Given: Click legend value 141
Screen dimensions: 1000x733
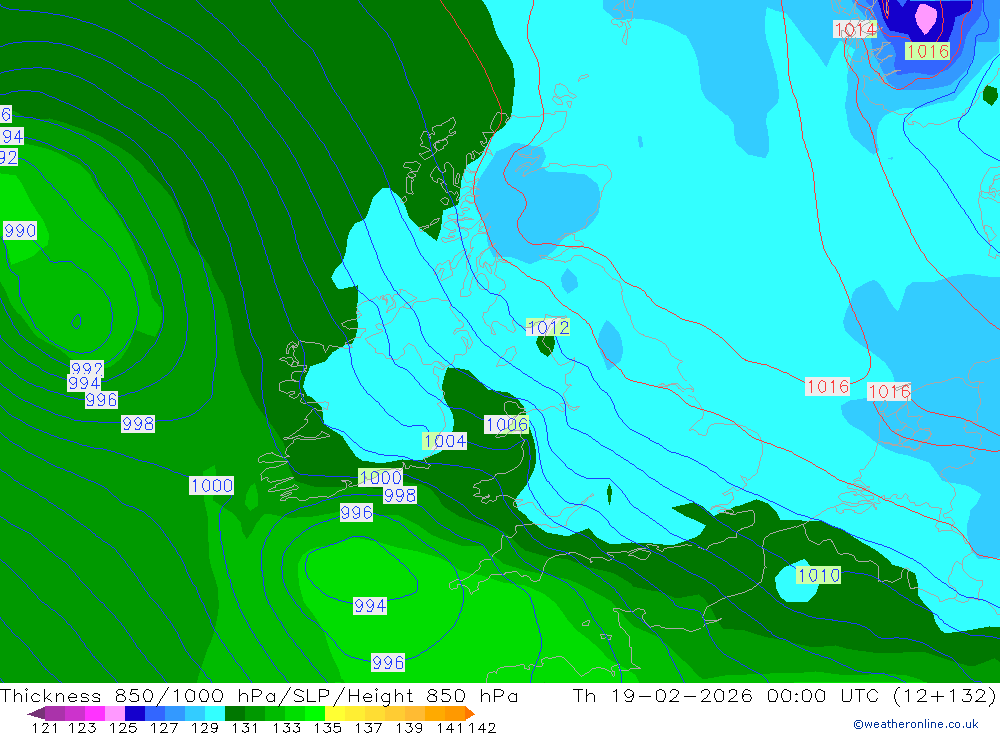Looking at the screenshot, I should coord(450,728).
